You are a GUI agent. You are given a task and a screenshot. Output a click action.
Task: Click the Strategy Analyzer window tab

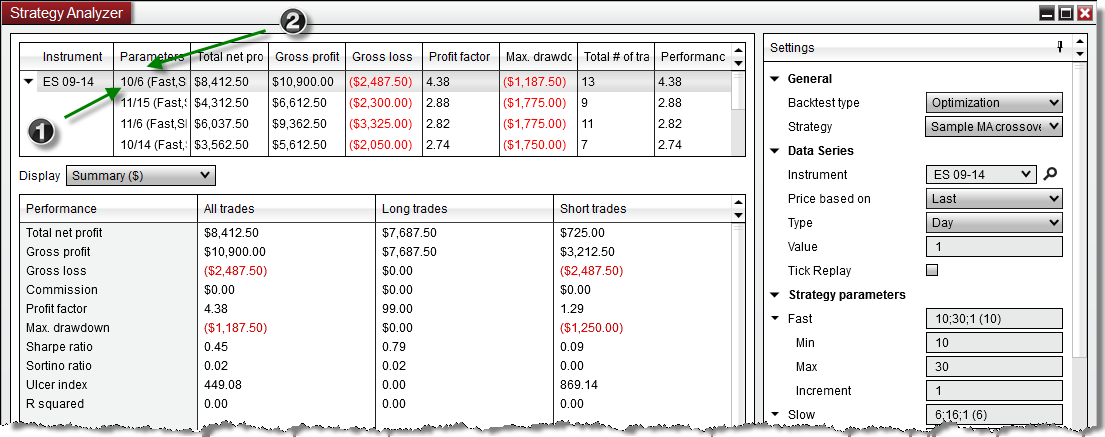coord(66,13)
